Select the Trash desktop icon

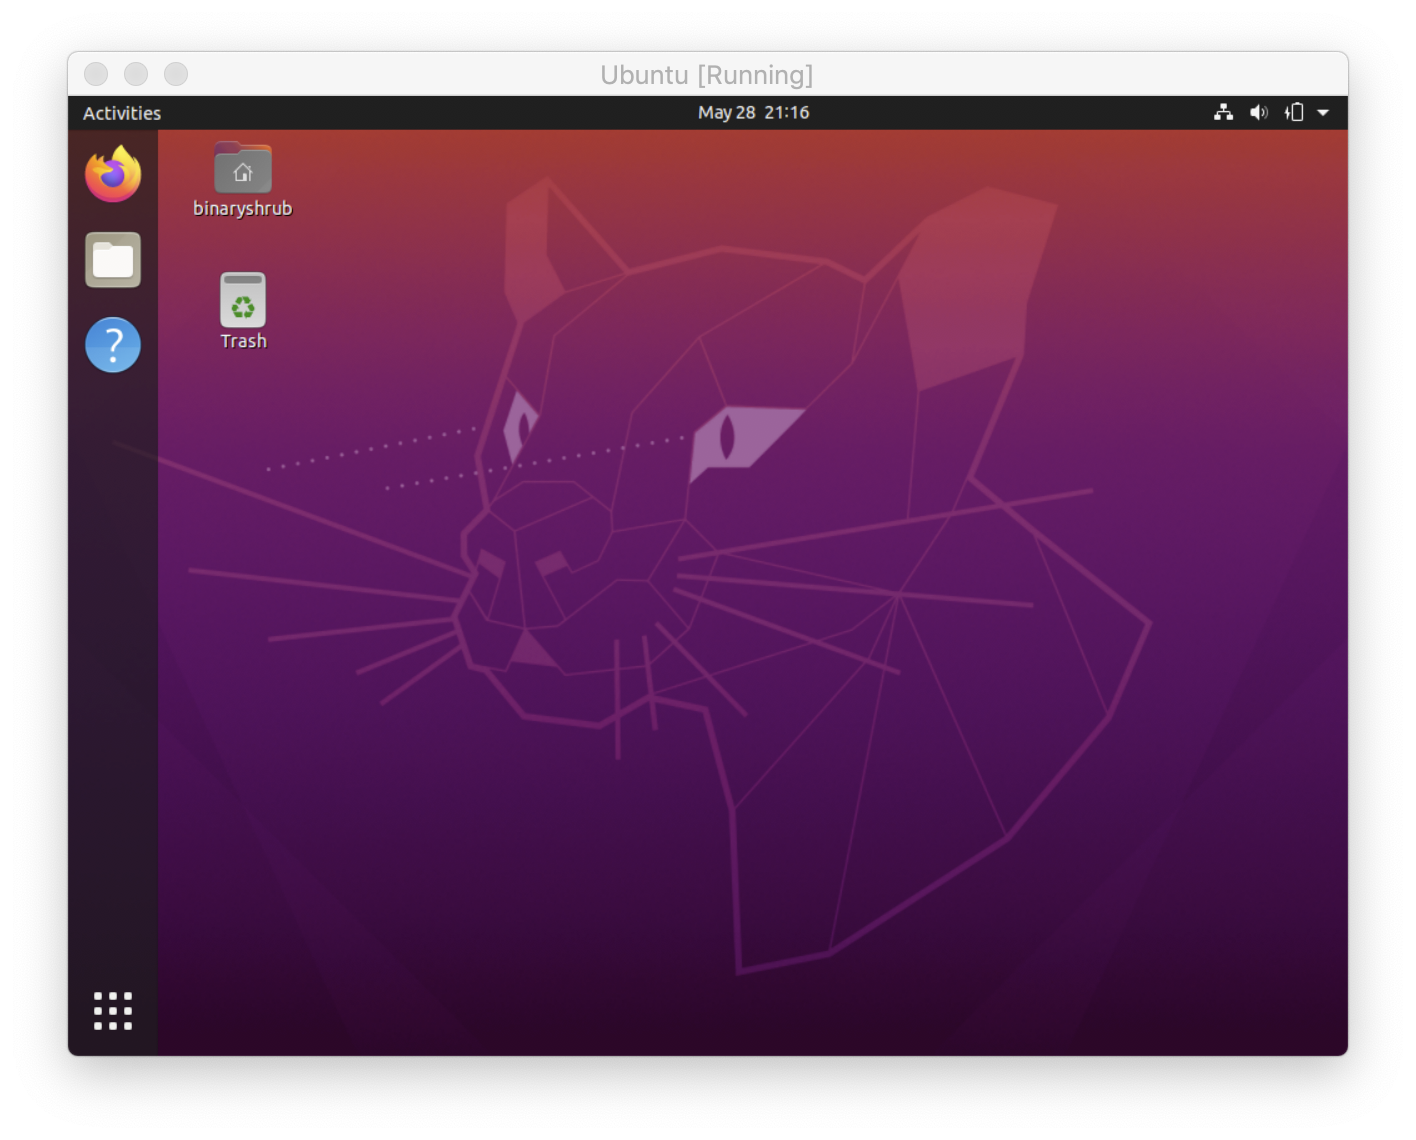[243, 300]
